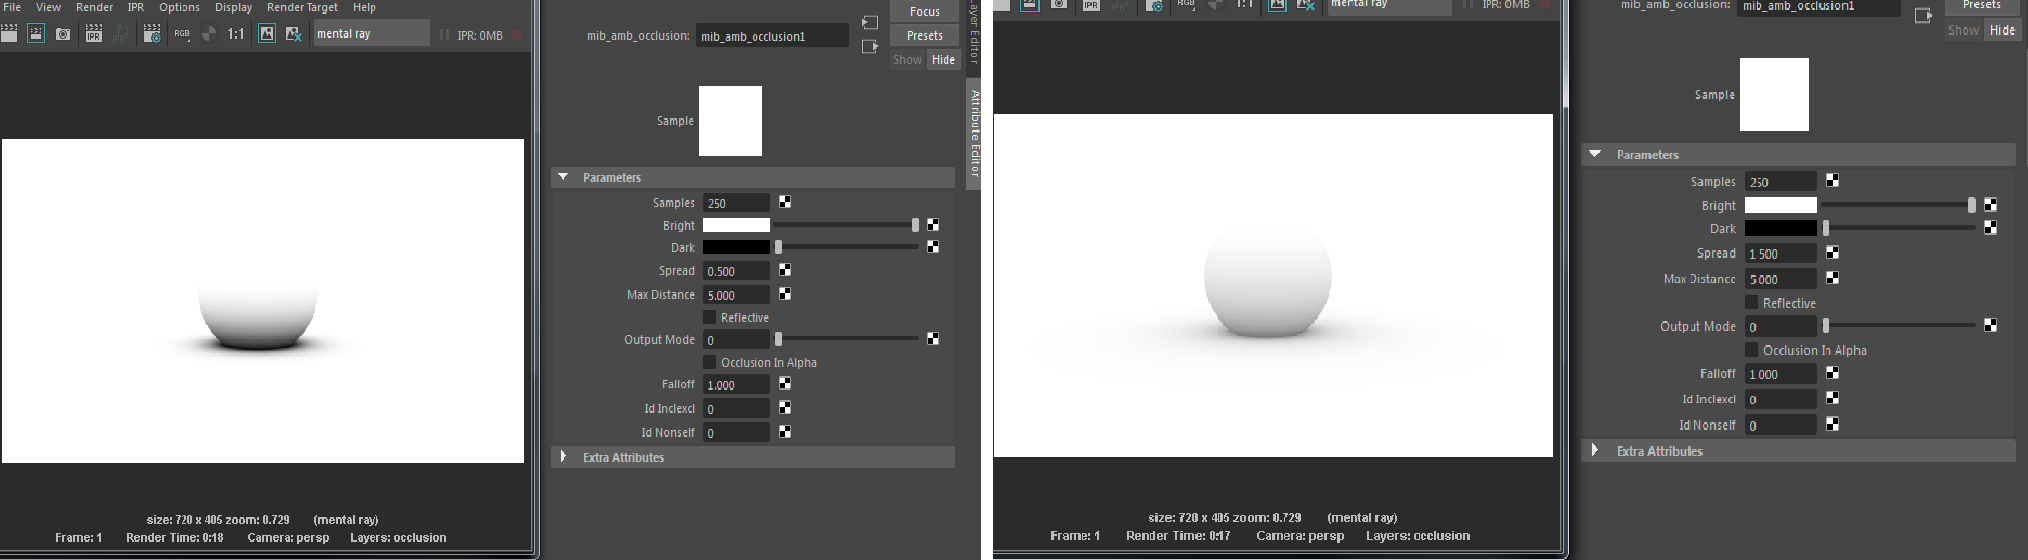Click the map button beside Samples in left panel
The height and width of the screenshot is (560, 2028).
(785, 202)
